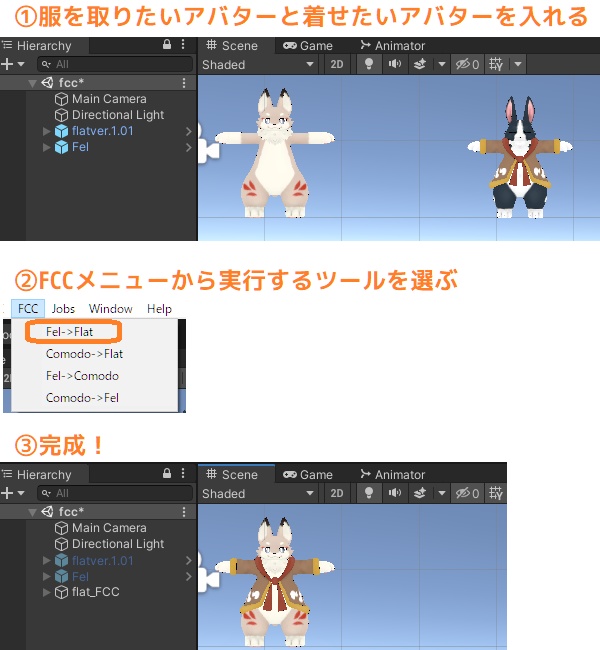
Task: Click the lock icon in top Hierarchy panel
Action: click(167, 44)
